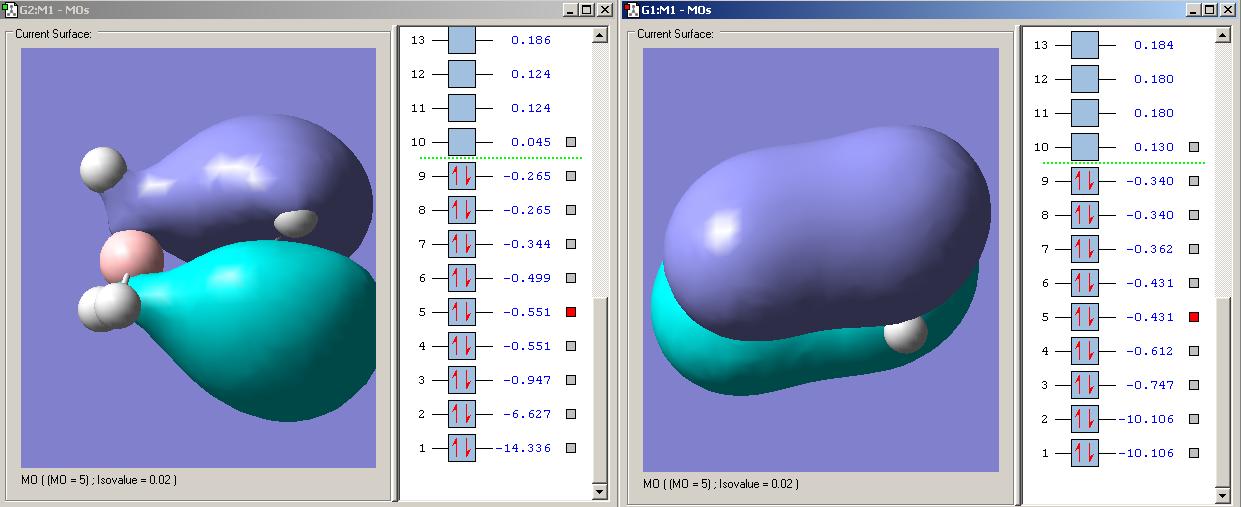Select occupied orbital 9 box in G1:M1
This screenshot has height=507, width=1241.
pos(1085,181)
